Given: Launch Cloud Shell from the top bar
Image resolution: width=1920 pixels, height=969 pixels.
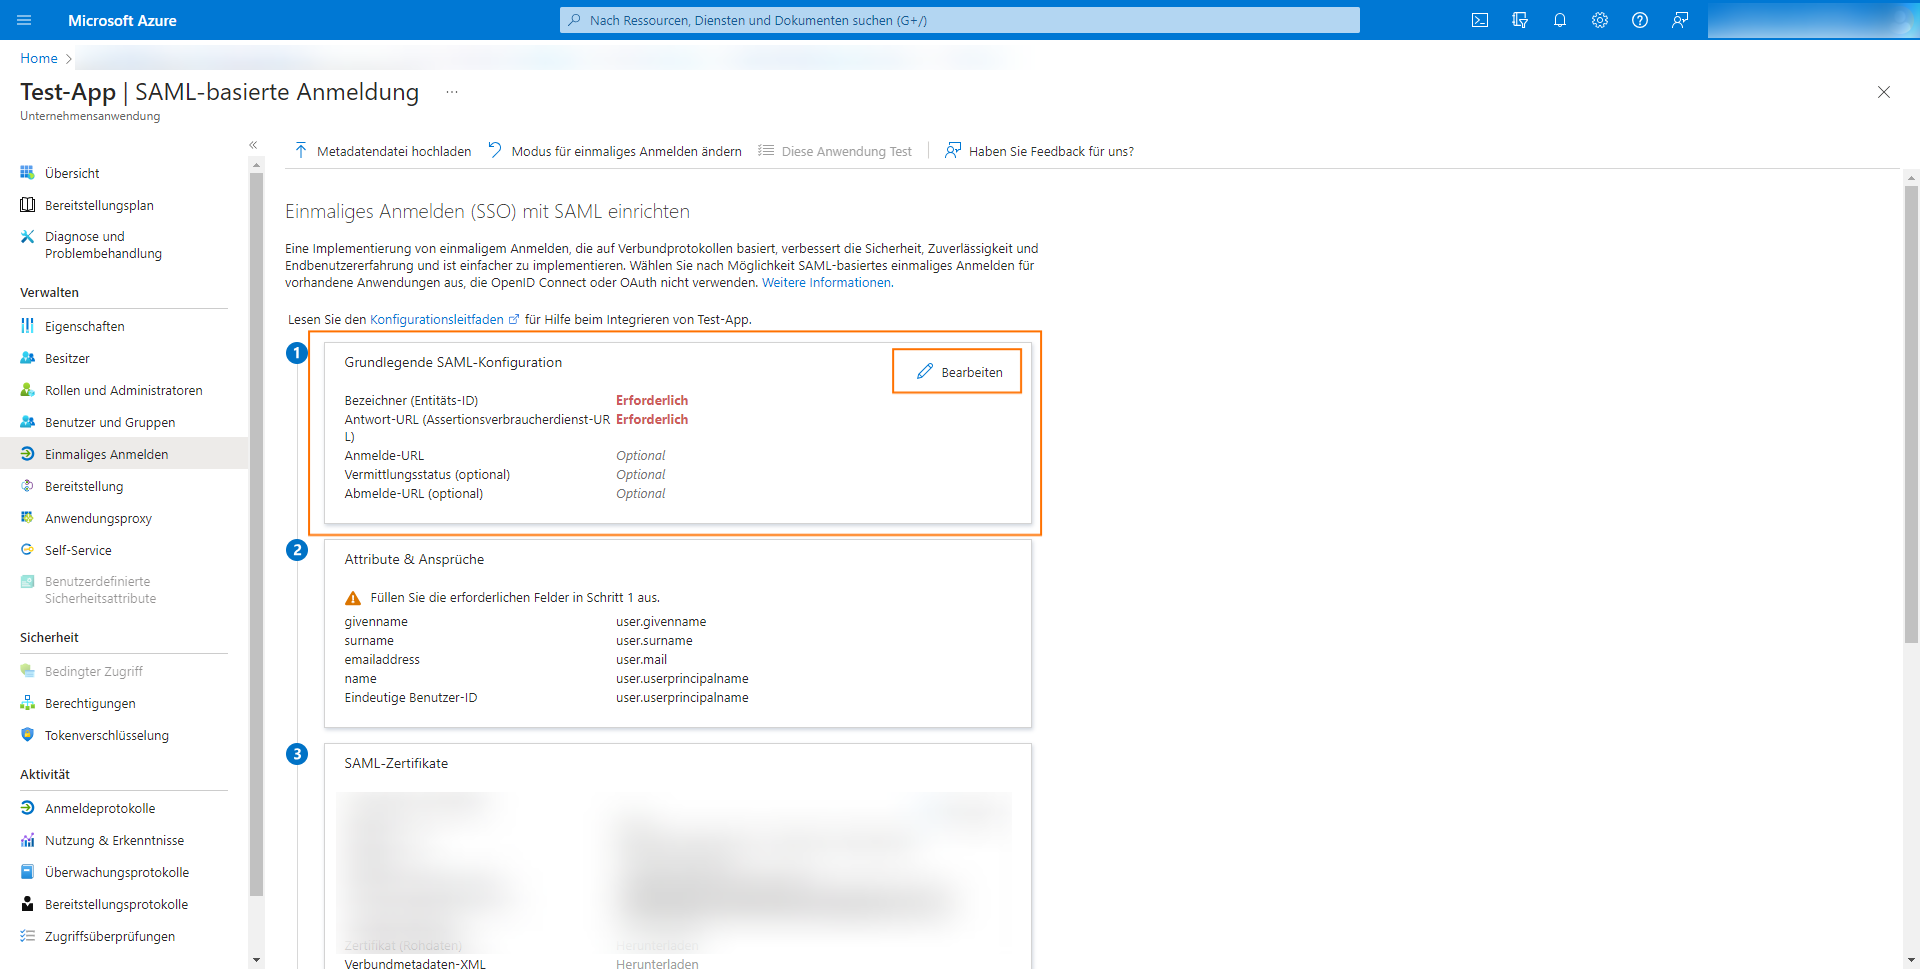Looking at the screenshot, I should [x=1480, y=20].
